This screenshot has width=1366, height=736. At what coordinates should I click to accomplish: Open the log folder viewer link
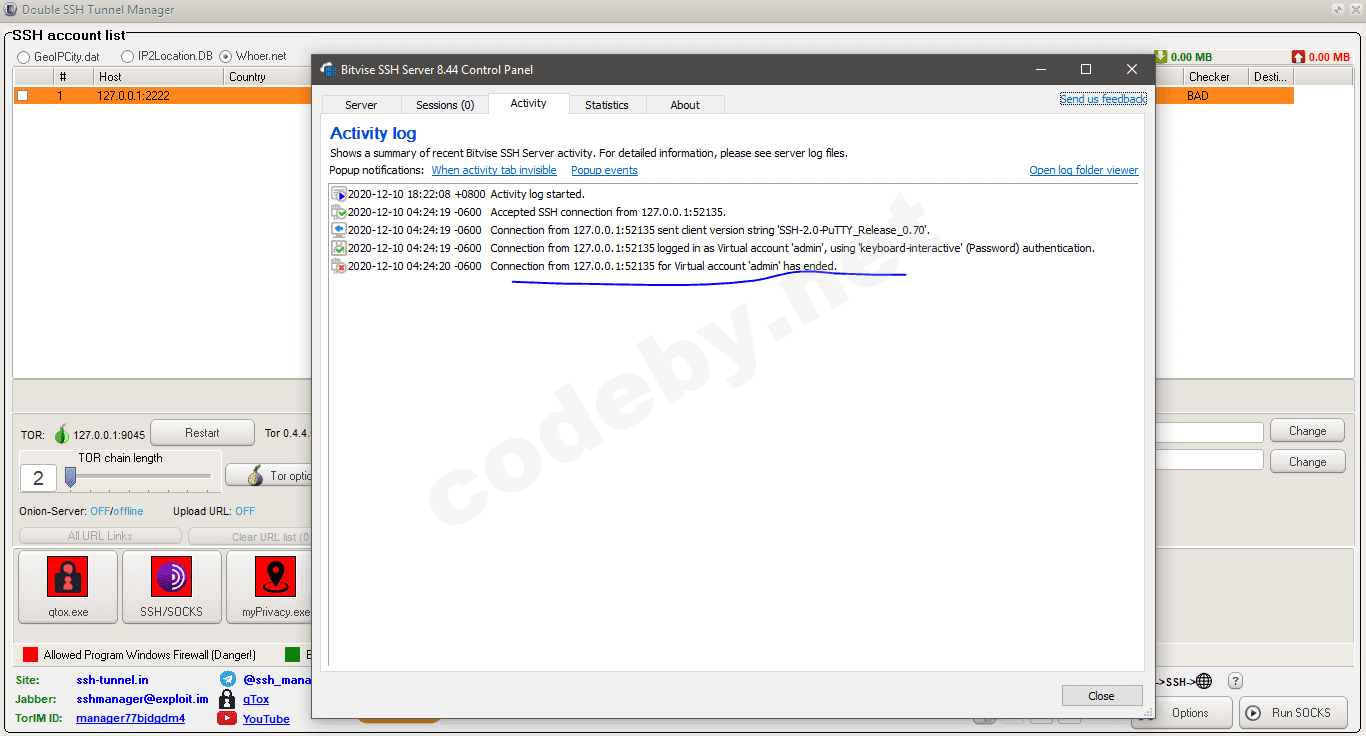(1084, 170)
